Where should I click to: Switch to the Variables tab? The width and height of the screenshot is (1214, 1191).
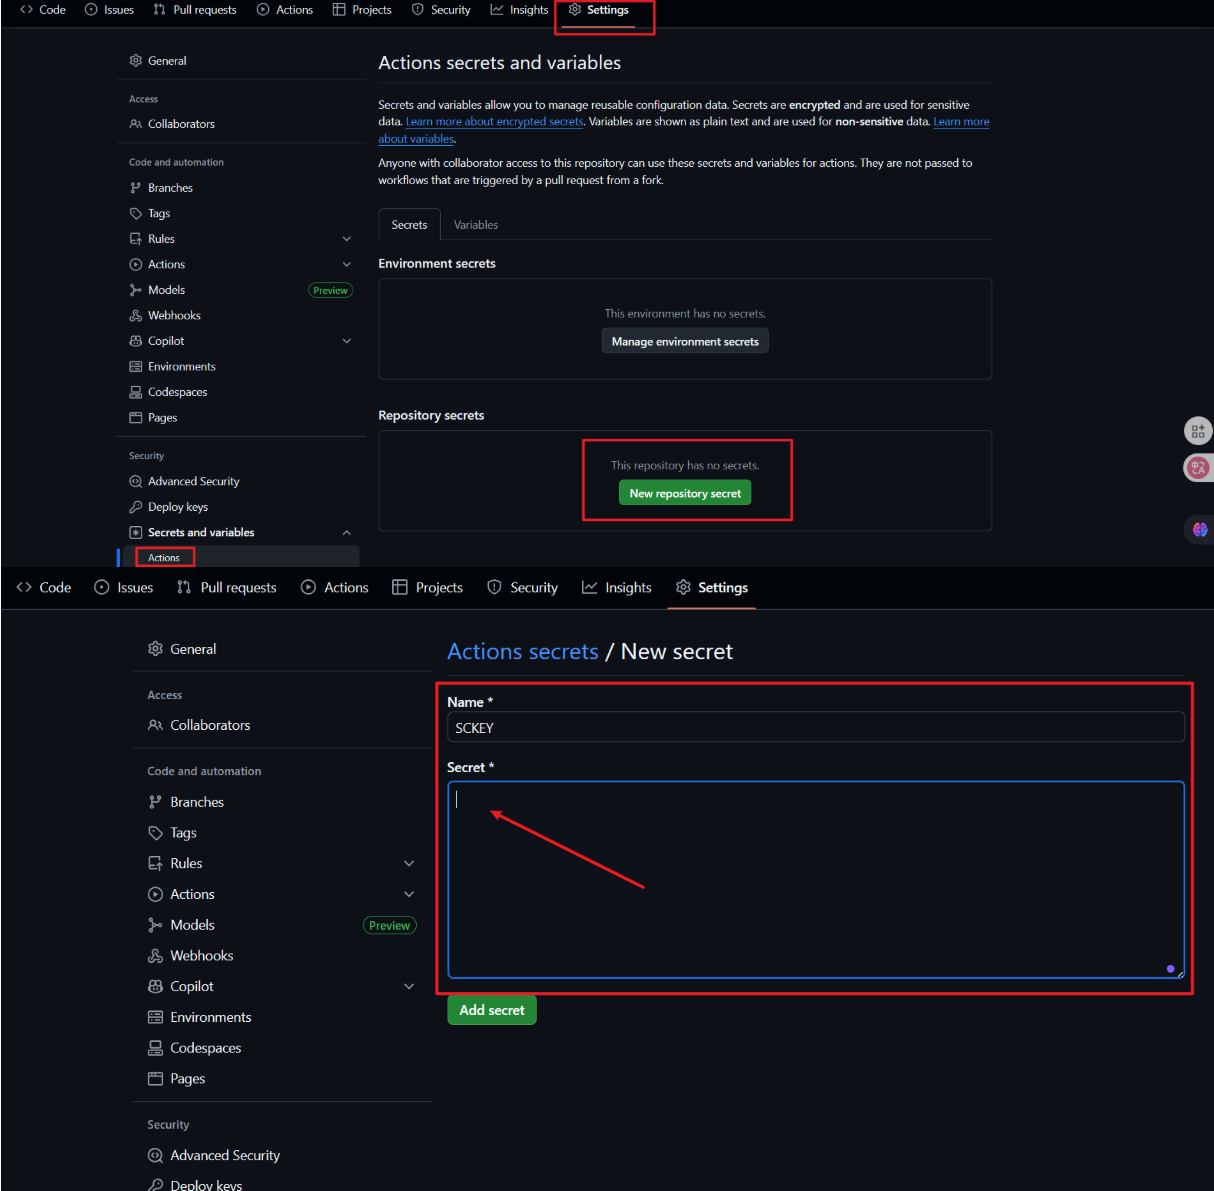476,225
